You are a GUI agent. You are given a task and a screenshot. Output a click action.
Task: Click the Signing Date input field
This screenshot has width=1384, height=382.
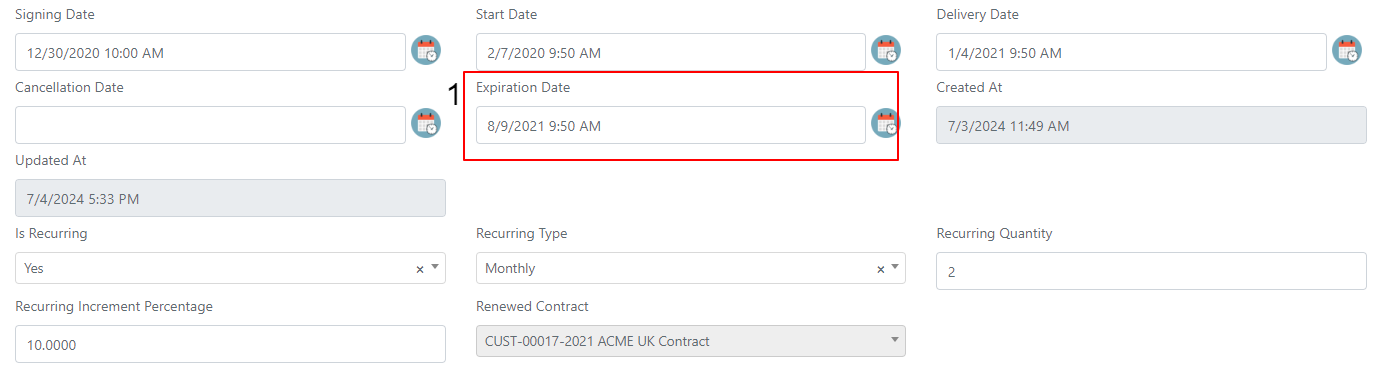(x=211, y=52)
